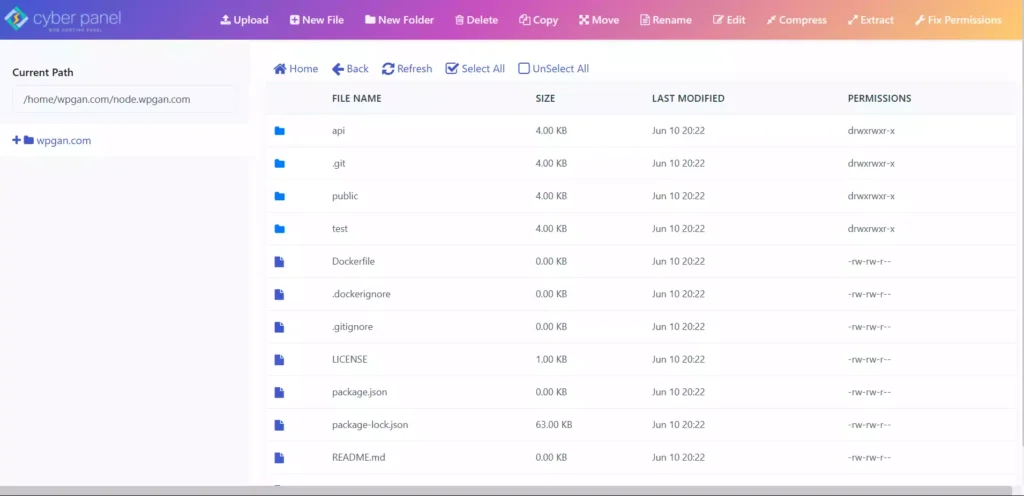1024x496 pixels.
Task: Click the package-lock.json file icon
Action: [x=279, y=425]
